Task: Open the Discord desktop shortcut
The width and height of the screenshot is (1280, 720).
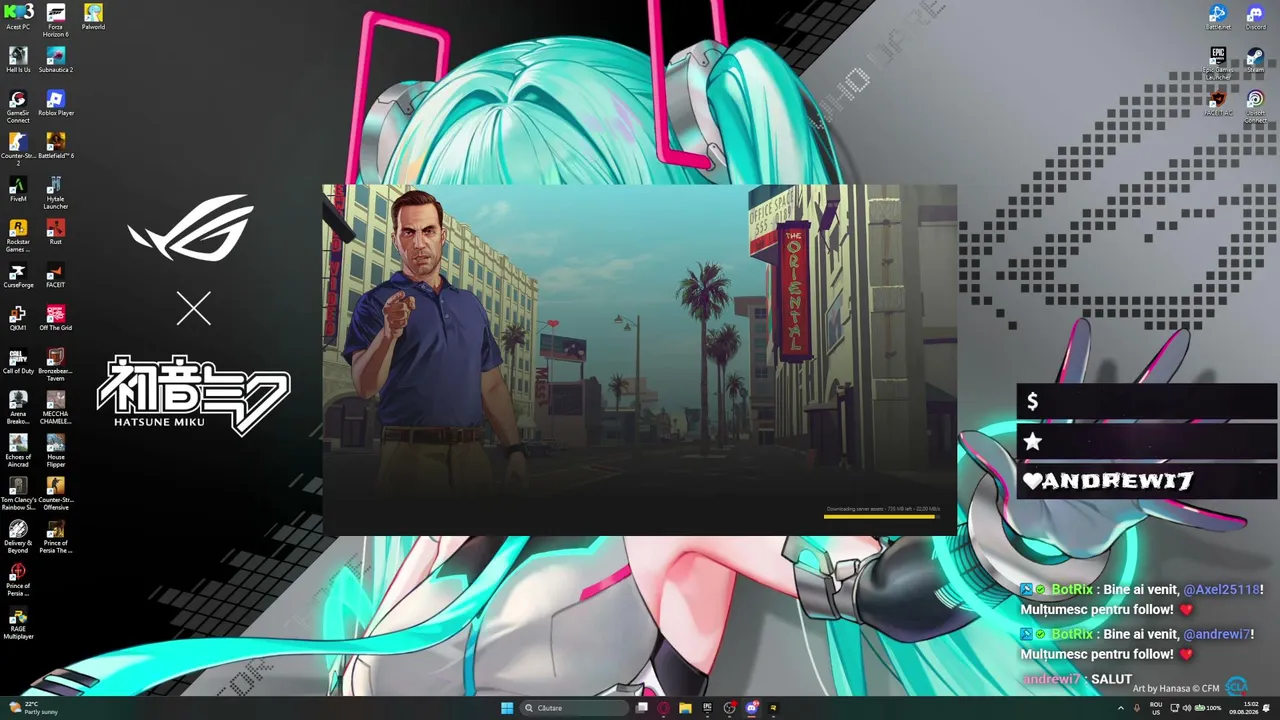Action: pos(1255,16)
